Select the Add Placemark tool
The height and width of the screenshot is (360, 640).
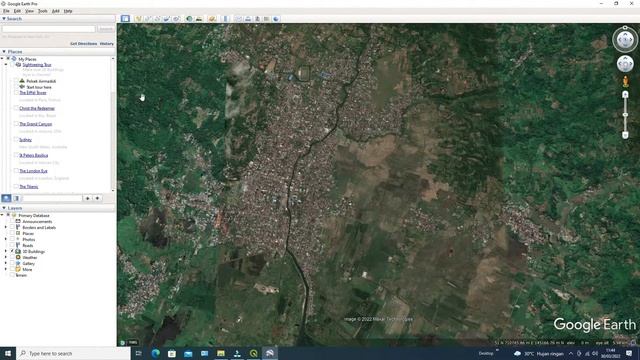[x=138, y=19]
